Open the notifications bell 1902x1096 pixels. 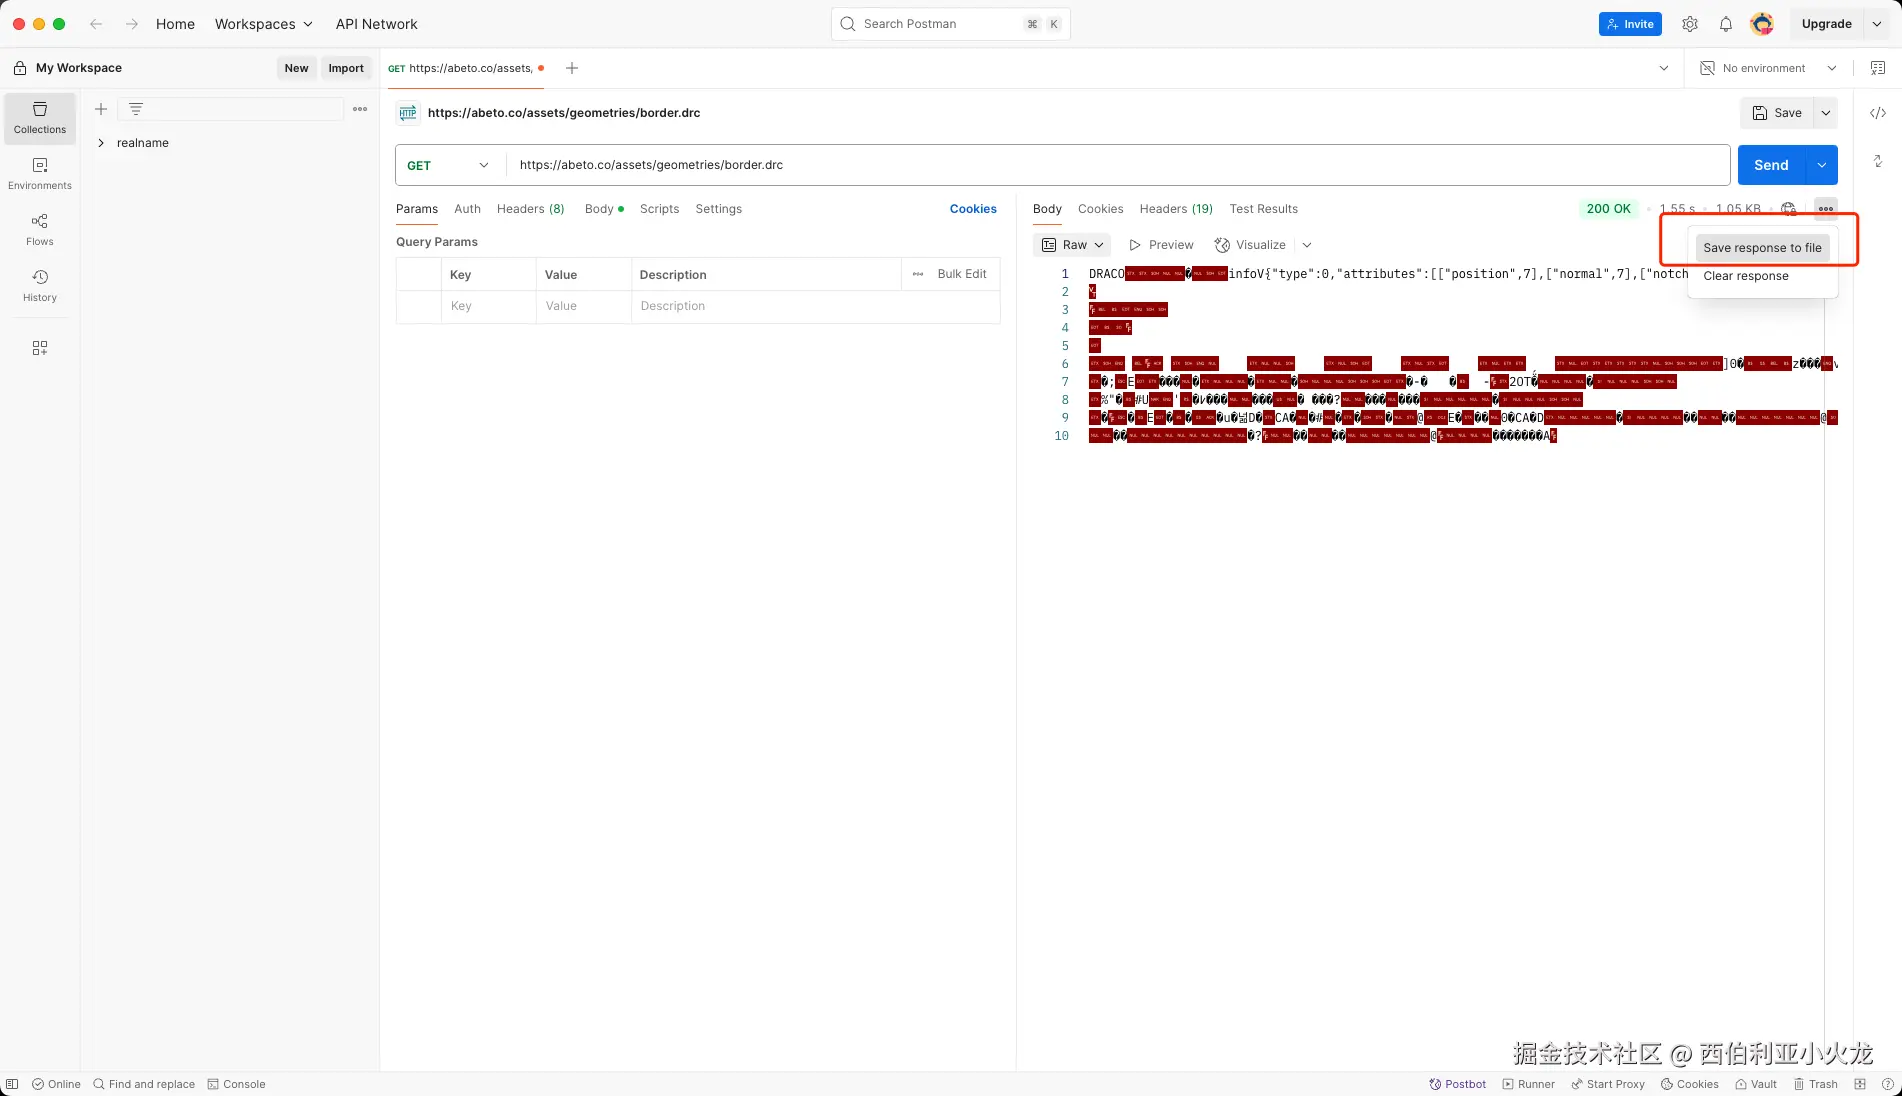pos(1726,24)
